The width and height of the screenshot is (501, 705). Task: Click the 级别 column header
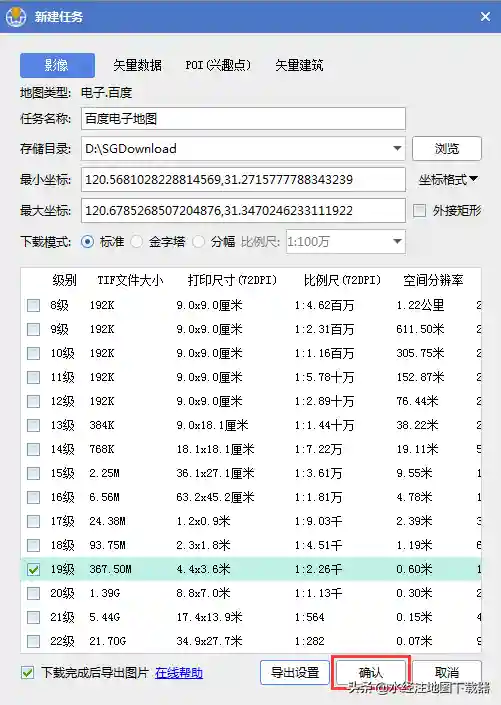click(64, 281)
